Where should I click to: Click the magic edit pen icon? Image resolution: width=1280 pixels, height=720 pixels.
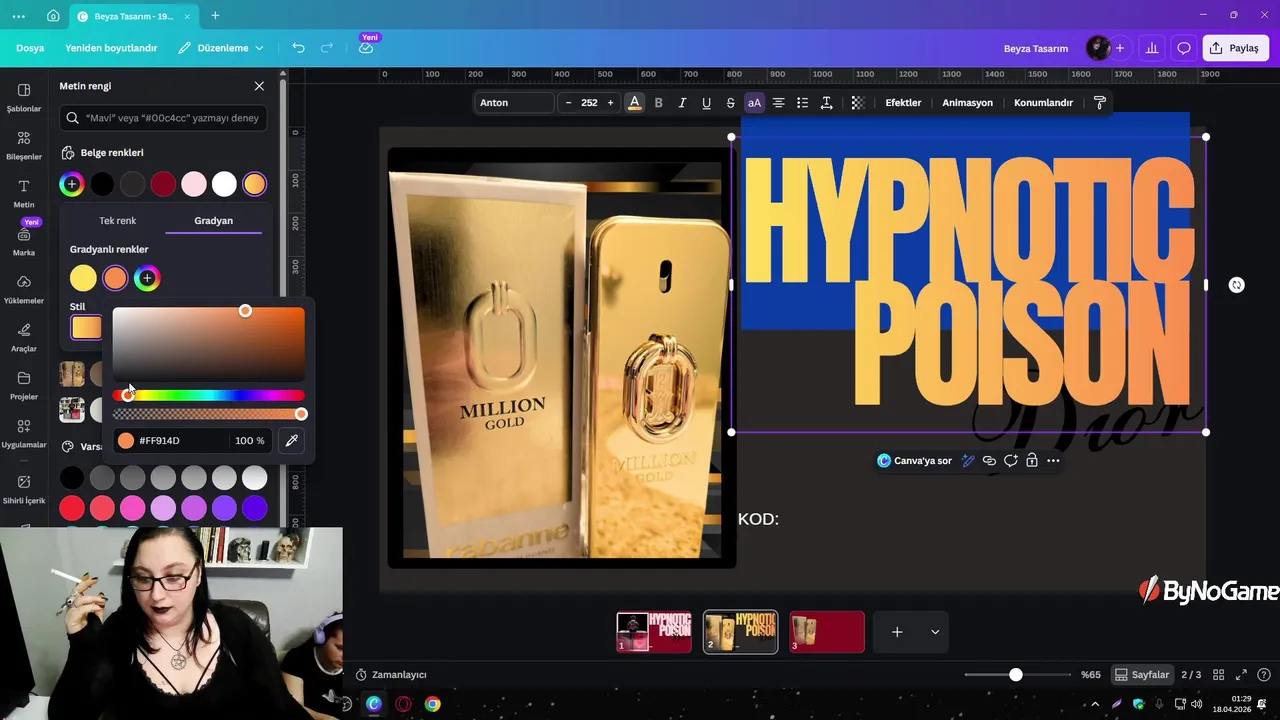[968, 461]
